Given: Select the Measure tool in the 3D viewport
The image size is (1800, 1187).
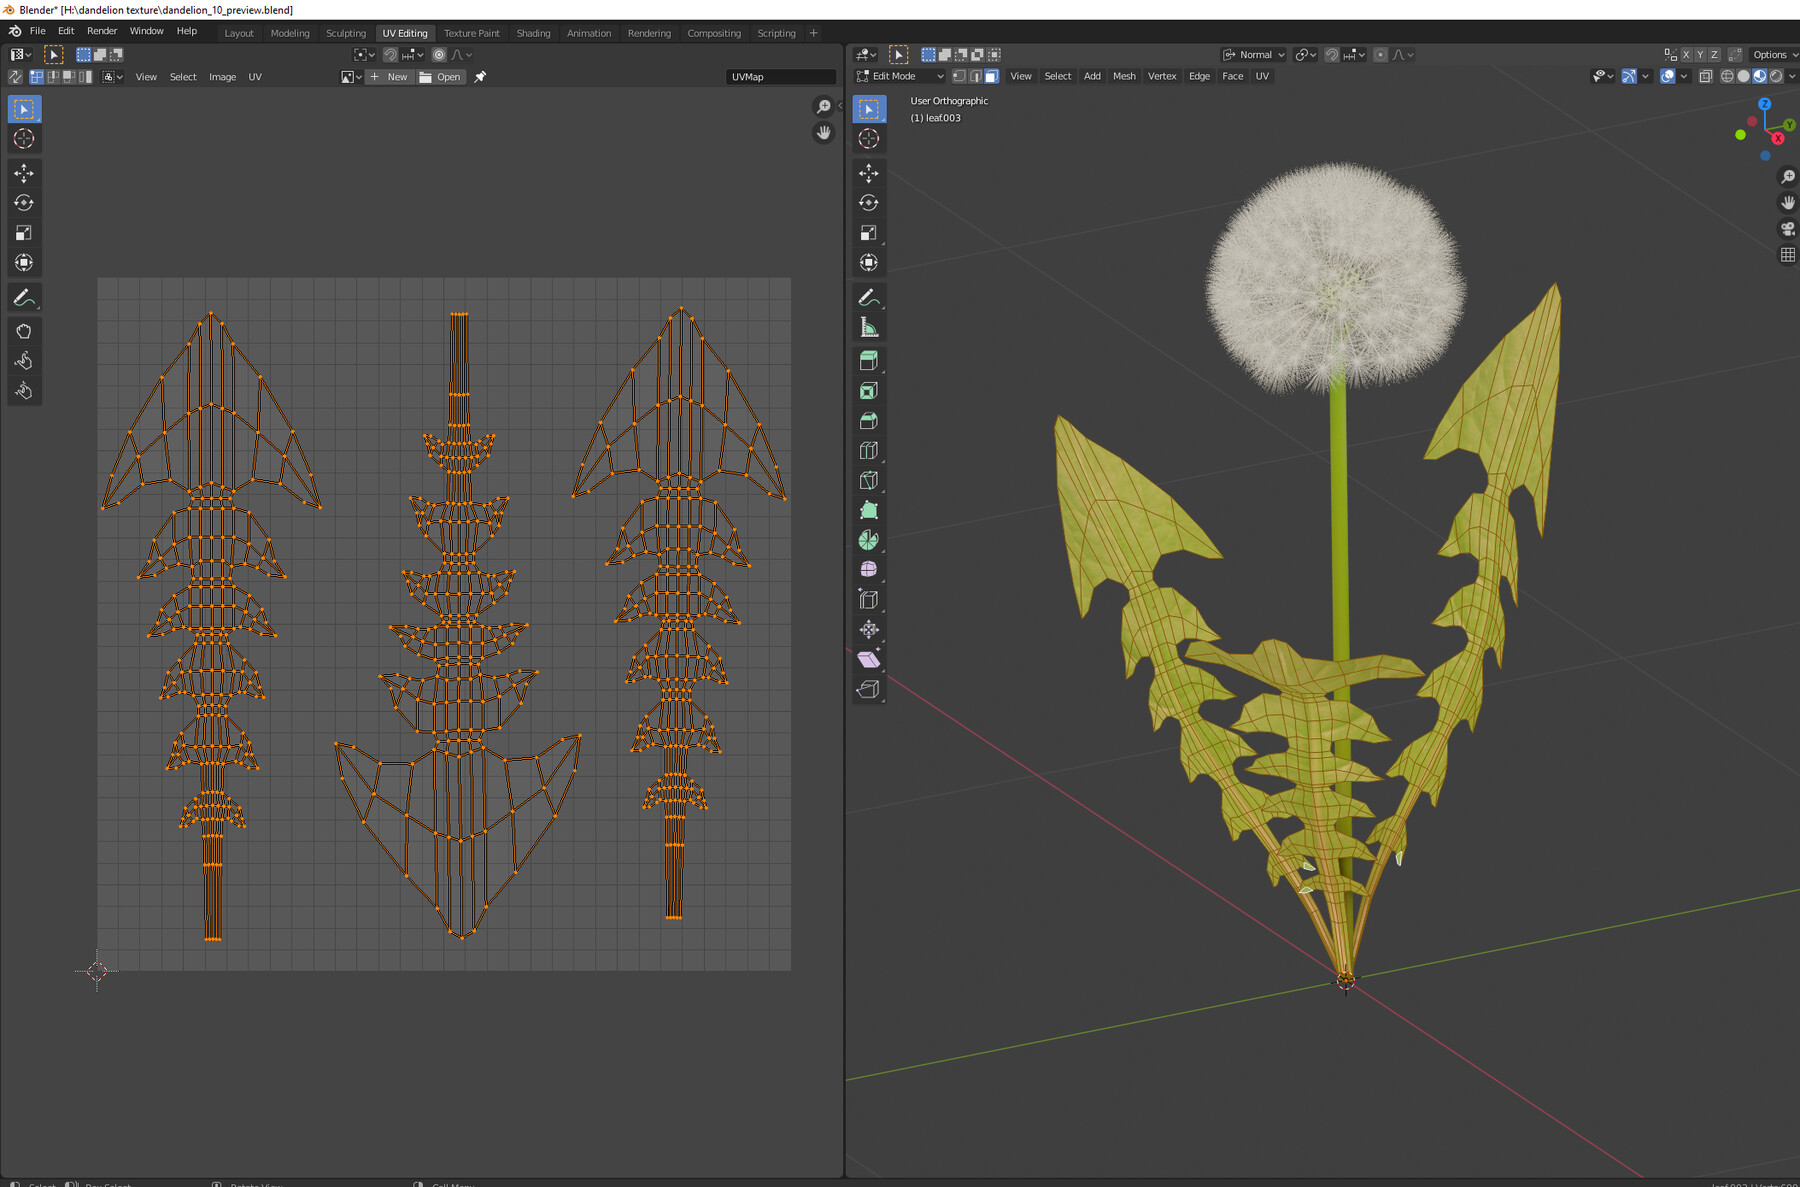Looking at the screenshot, I should pyautogui.click(x=869, y=326).
